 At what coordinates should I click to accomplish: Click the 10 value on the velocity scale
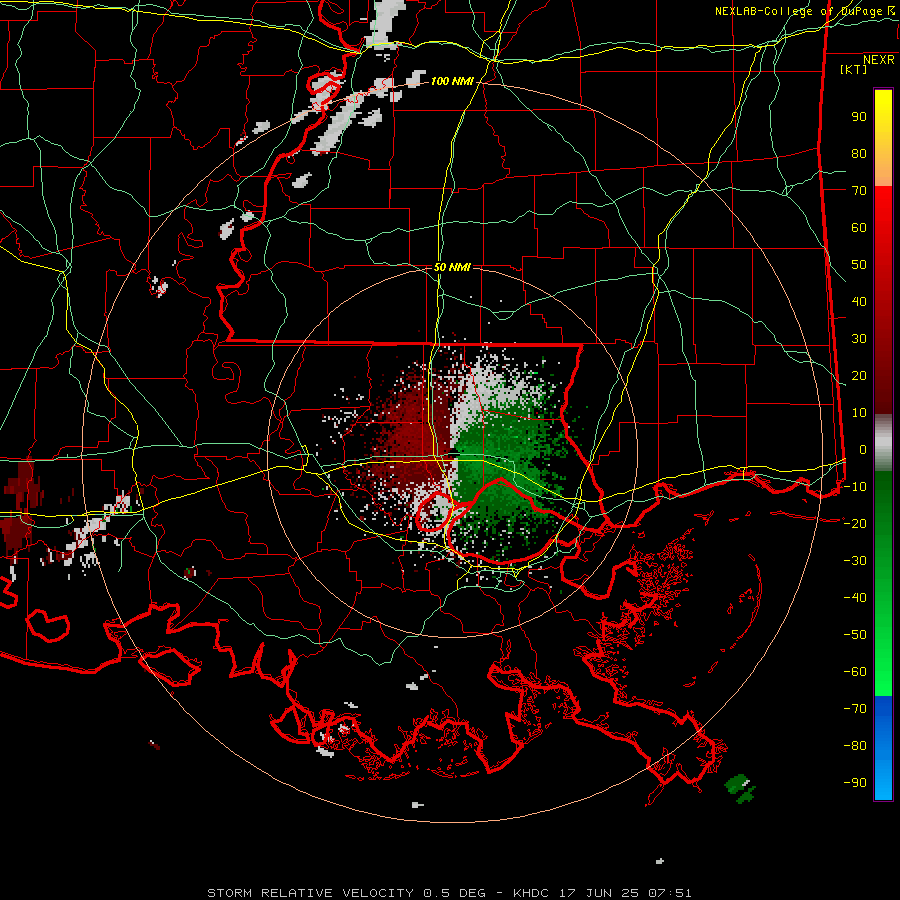(859, 413)
